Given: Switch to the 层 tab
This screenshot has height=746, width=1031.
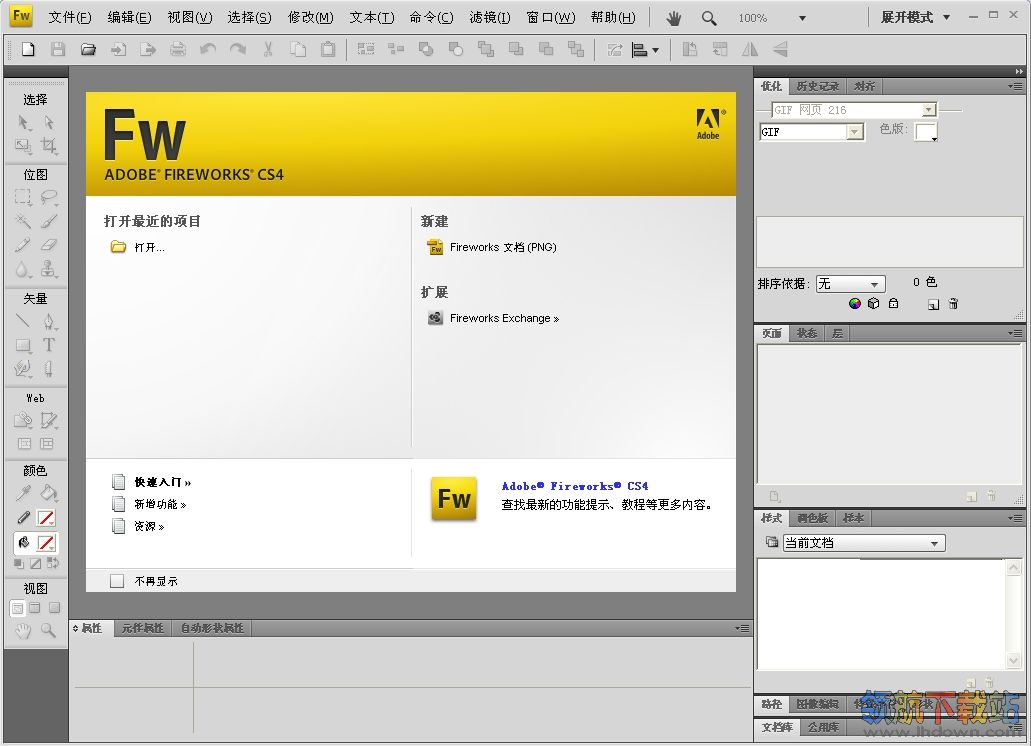Looking at the screenshot, I should (x=837, y=333).
